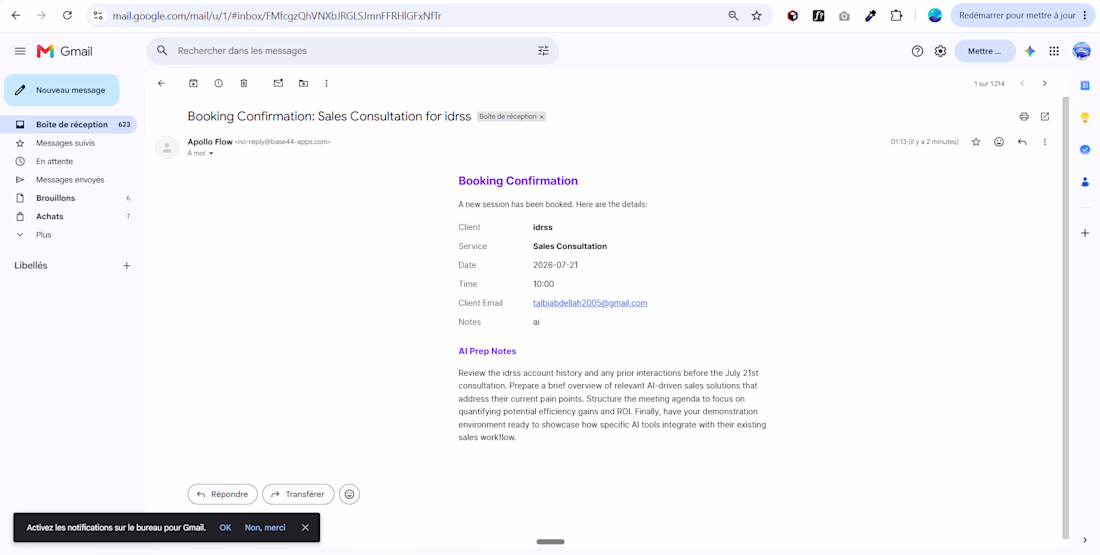Archive the open email
The height and width of the screenshot is (555, 1100).
coord(193,83)
